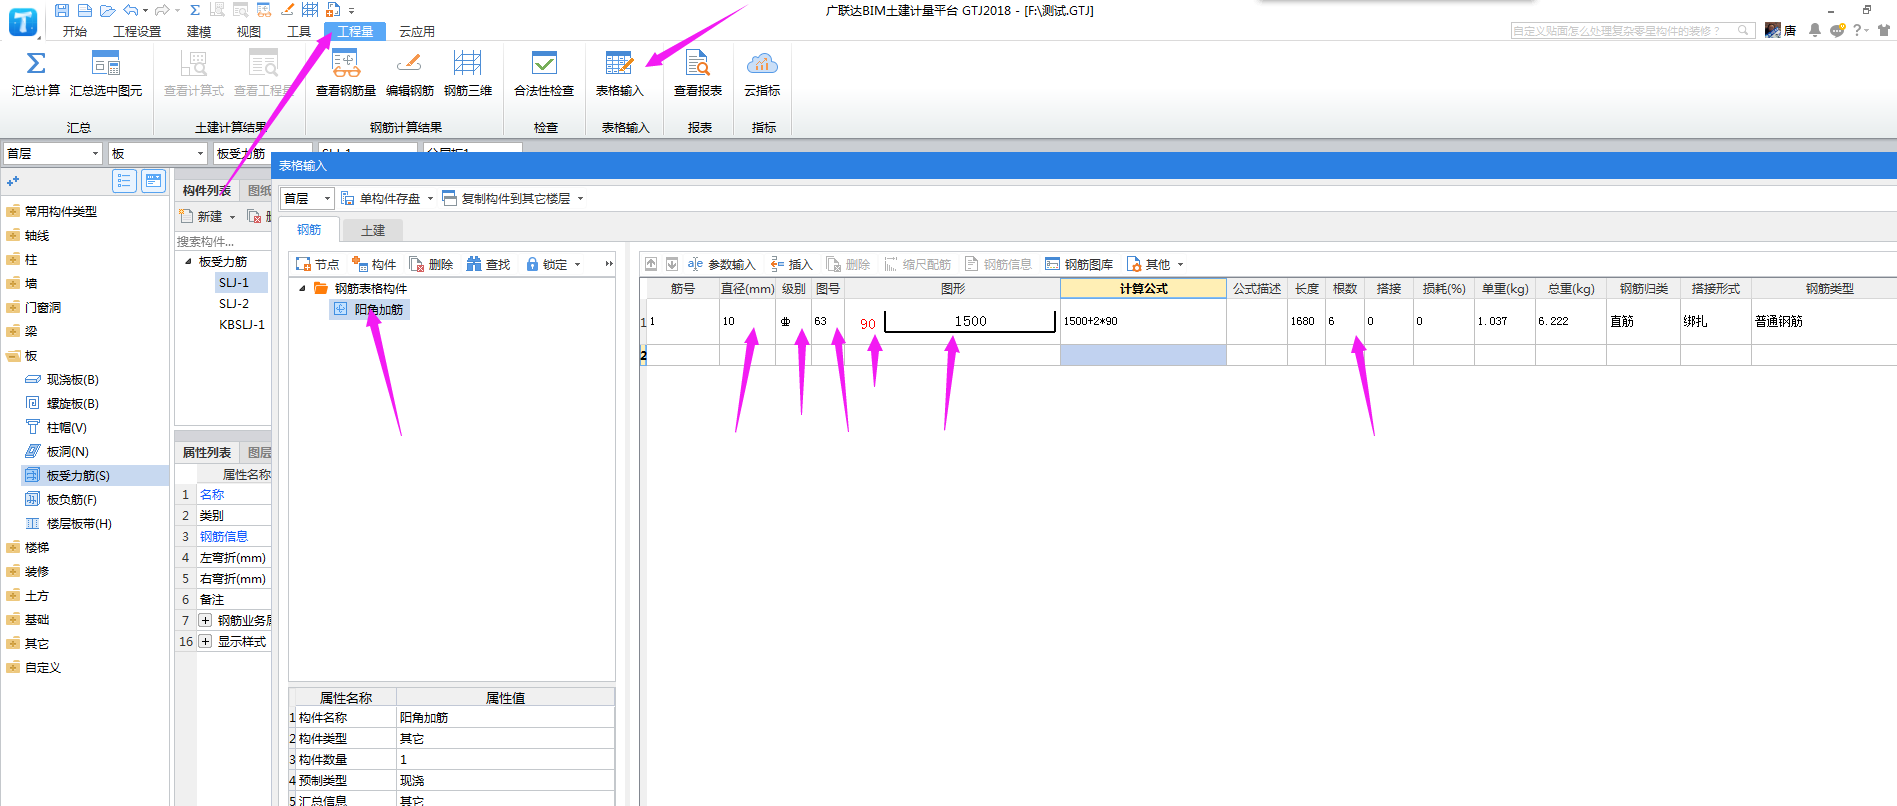Image resolution: width=1897 pixels, height=806 pixels.
Task: Click 查找 binoculars icon
Action: click(x=474, y=264)
